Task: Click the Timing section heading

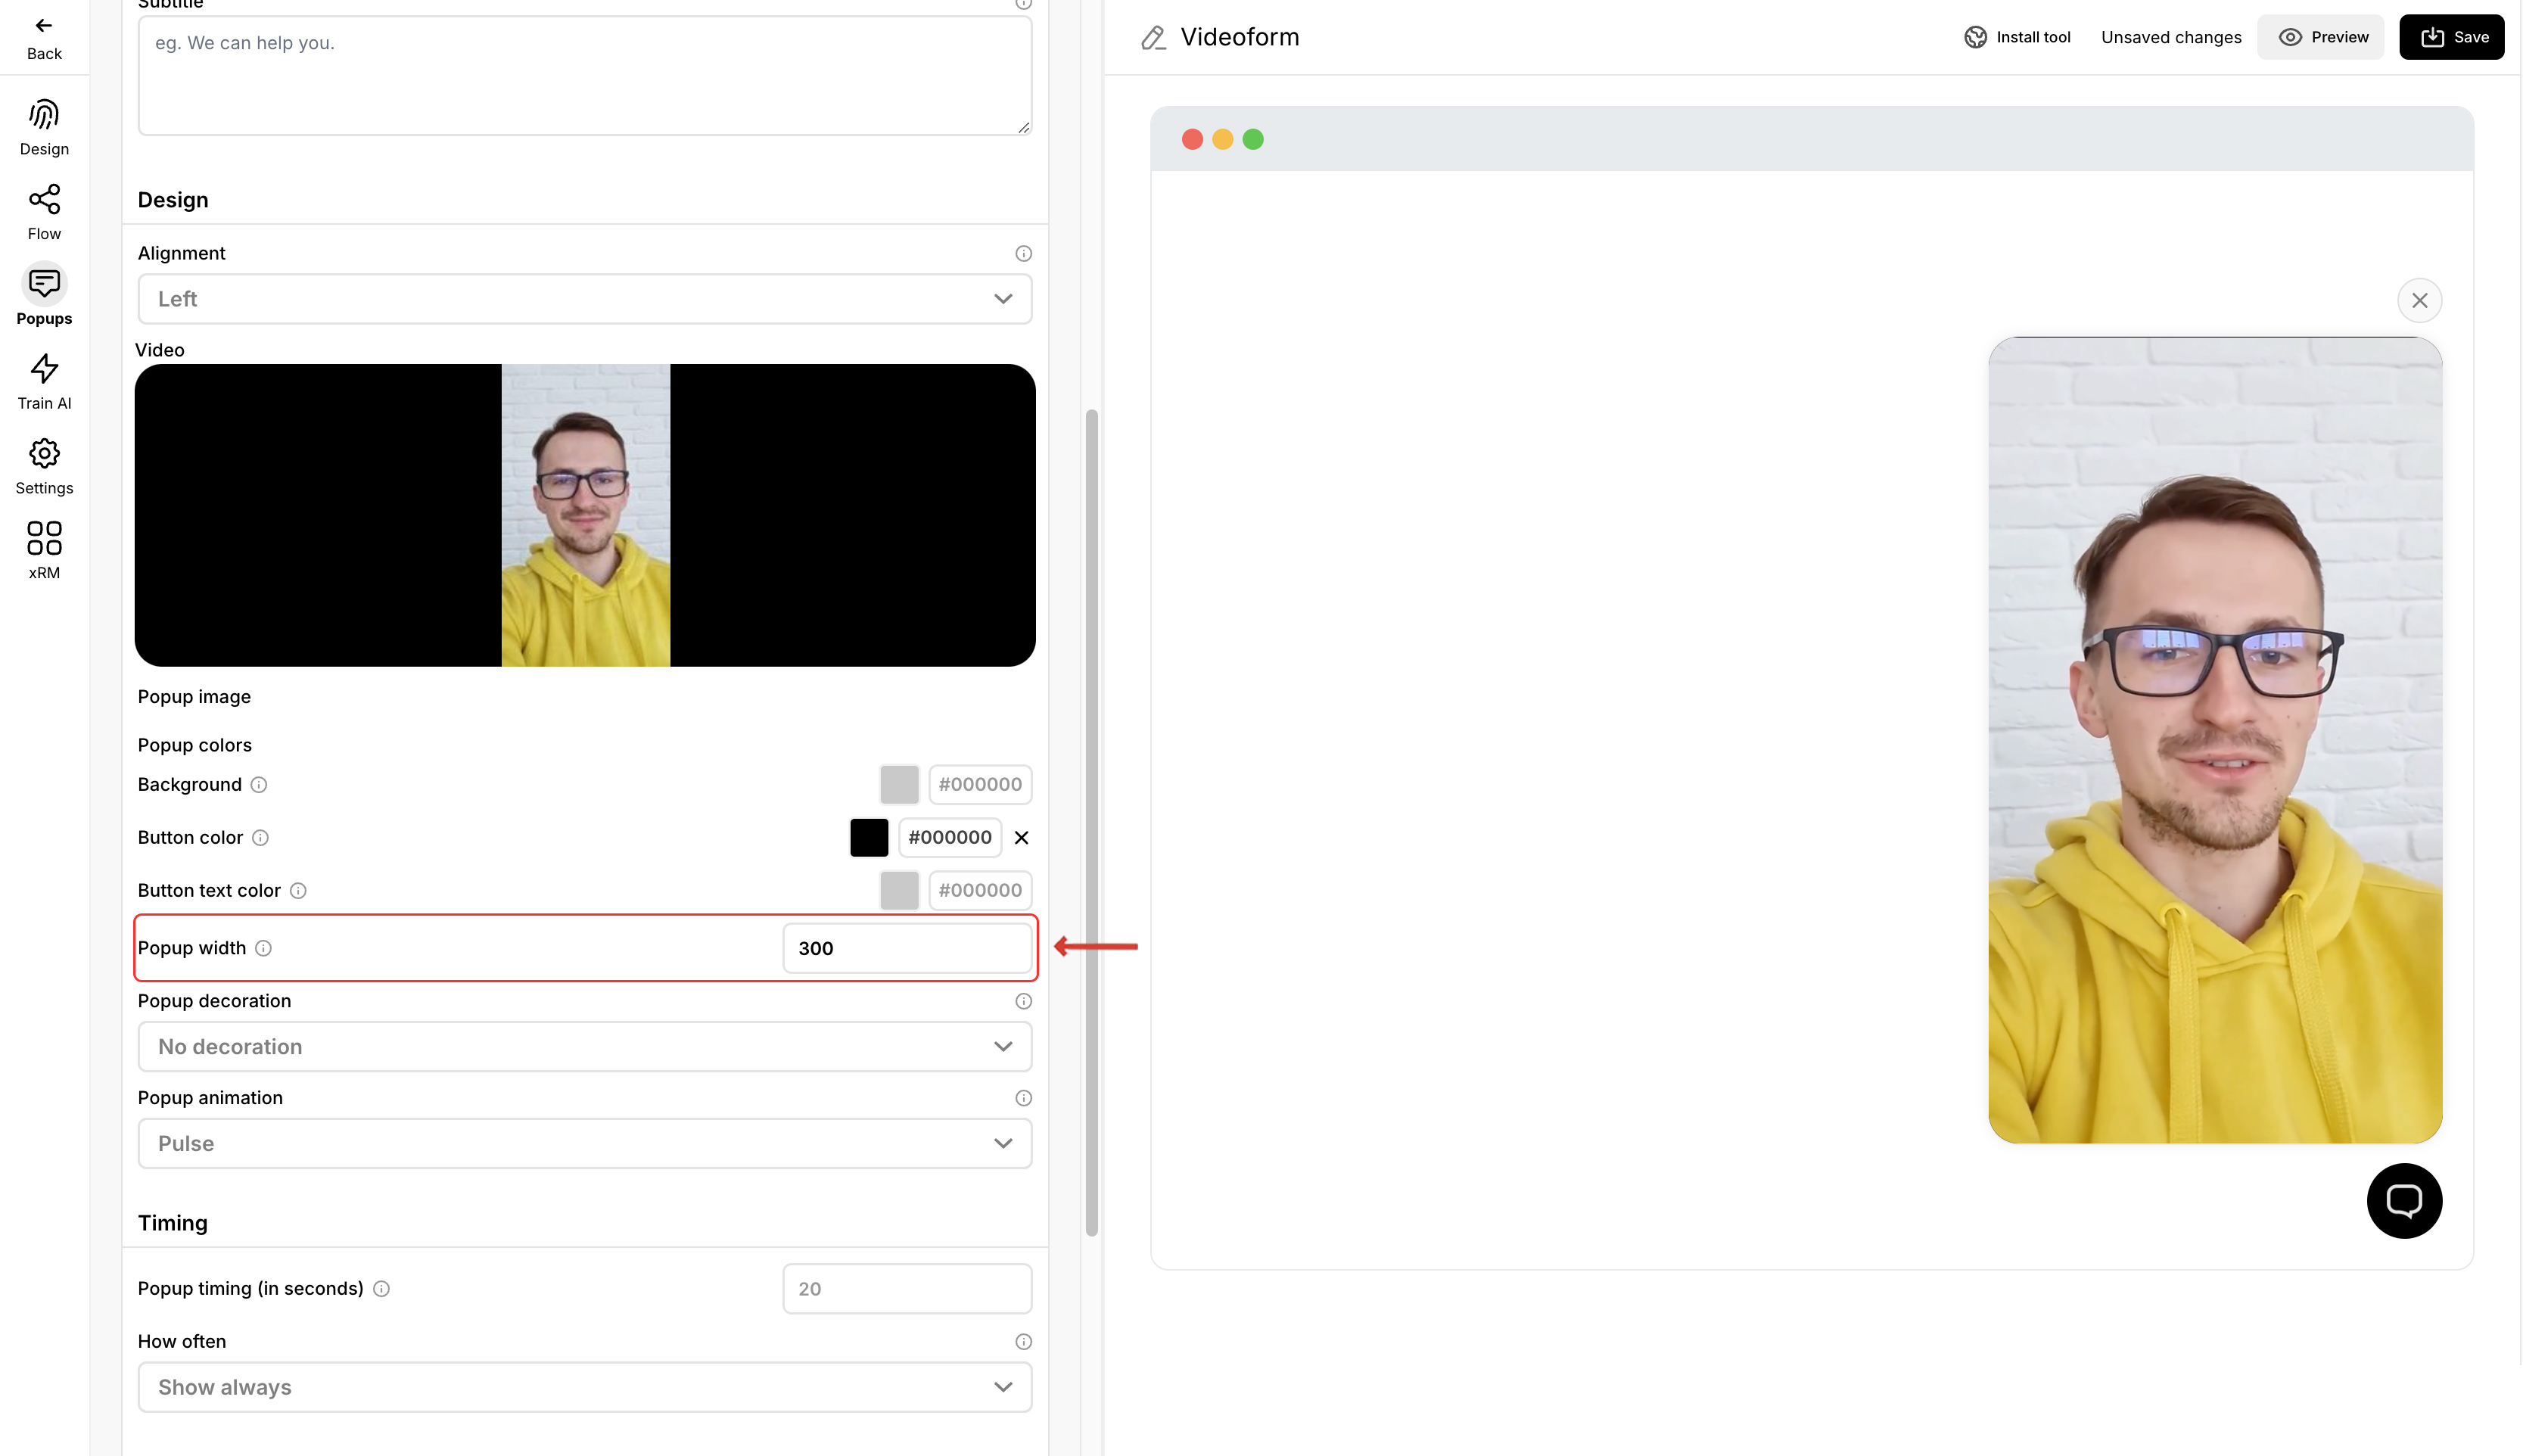Action: click(173, 1223)
